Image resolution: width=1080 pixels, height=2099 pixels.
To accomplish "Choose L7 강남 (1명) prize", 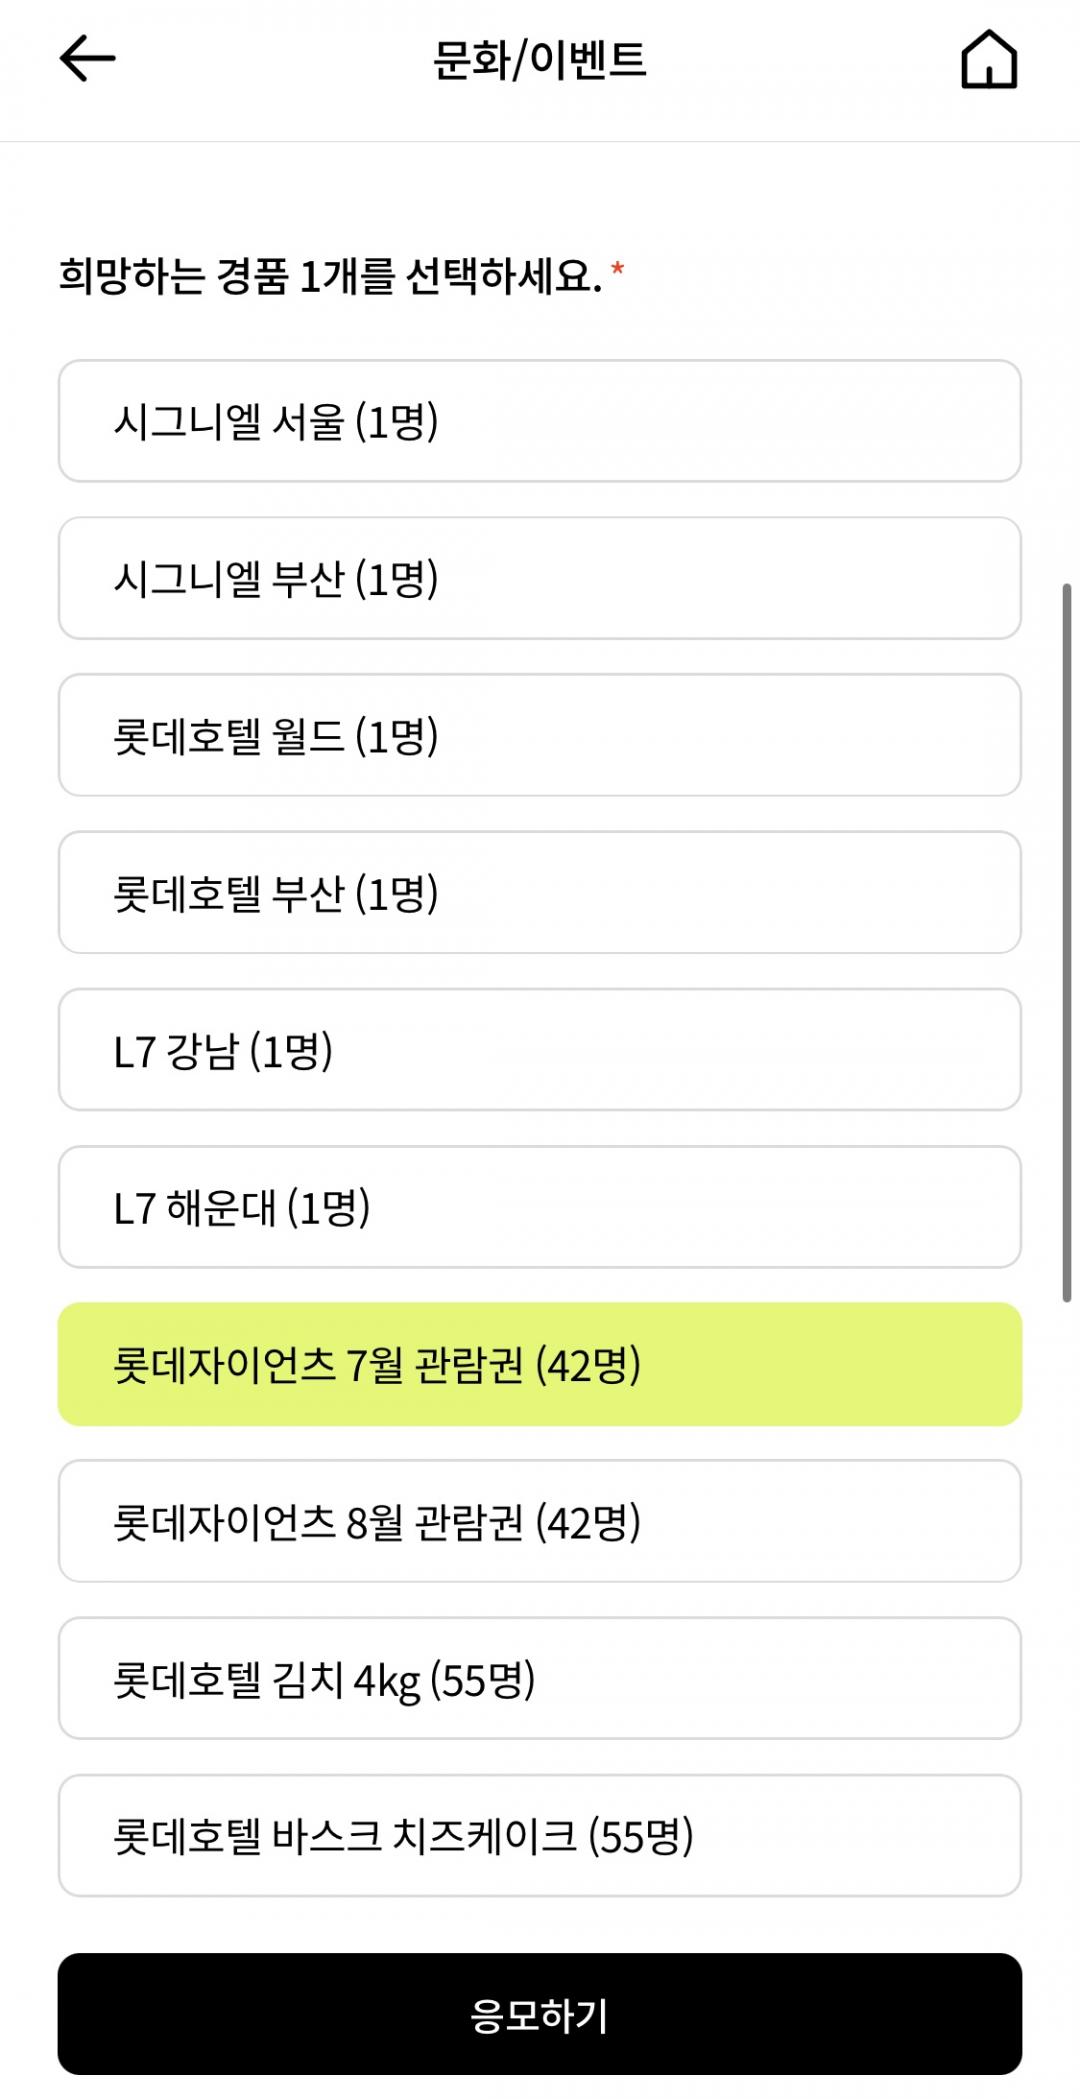I will tap(539, 1049).
